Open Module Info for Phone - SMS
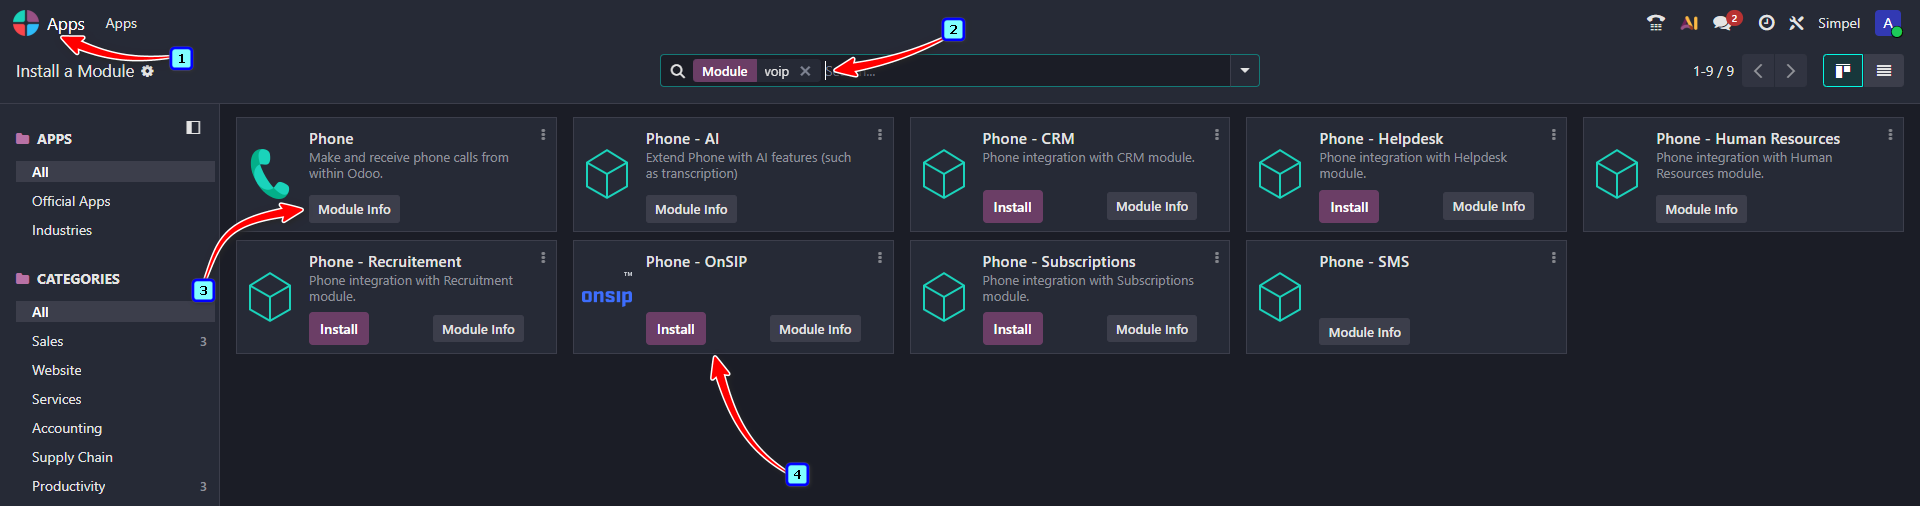The image size is (1920, 506). (x=1364, y=332)
